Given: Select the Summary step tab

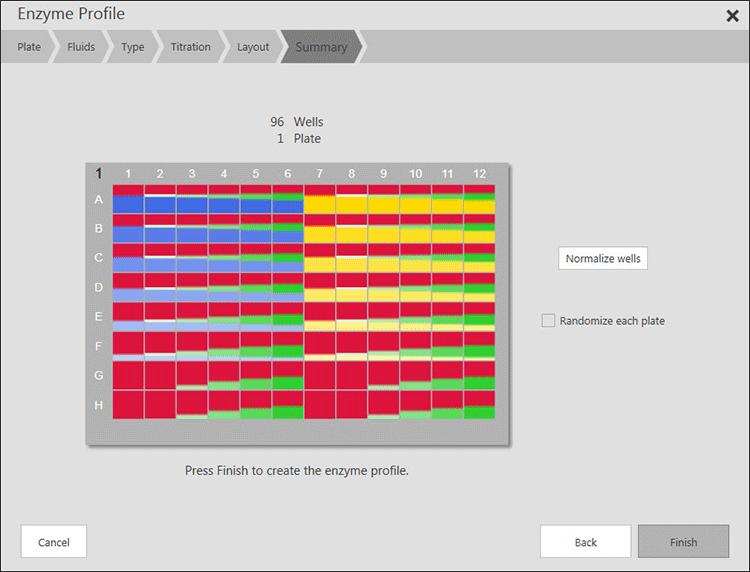Looking at the screenshot, I should [x=321, y=47].
